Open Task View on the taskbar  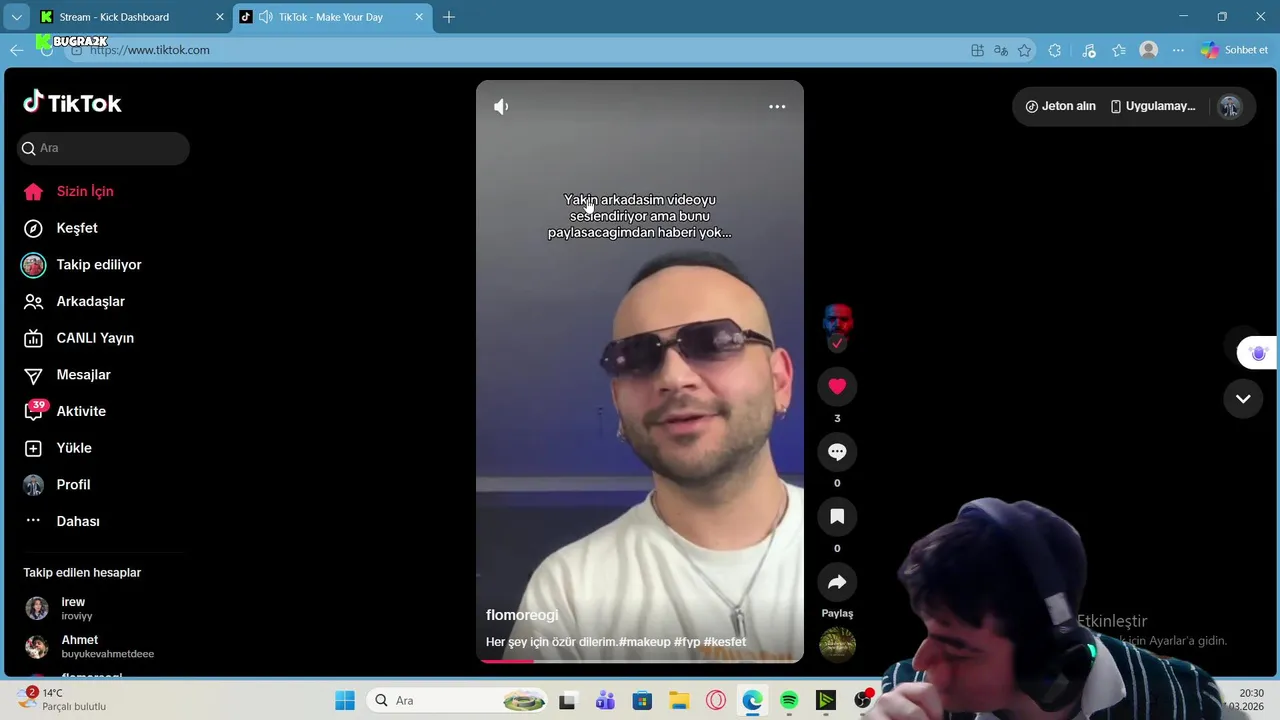click(568, 700)
